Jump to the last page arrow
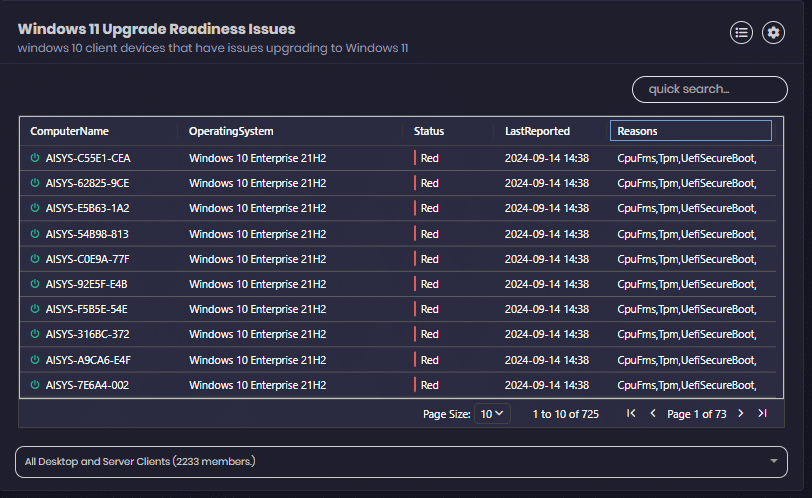 [x=762, y=413]
